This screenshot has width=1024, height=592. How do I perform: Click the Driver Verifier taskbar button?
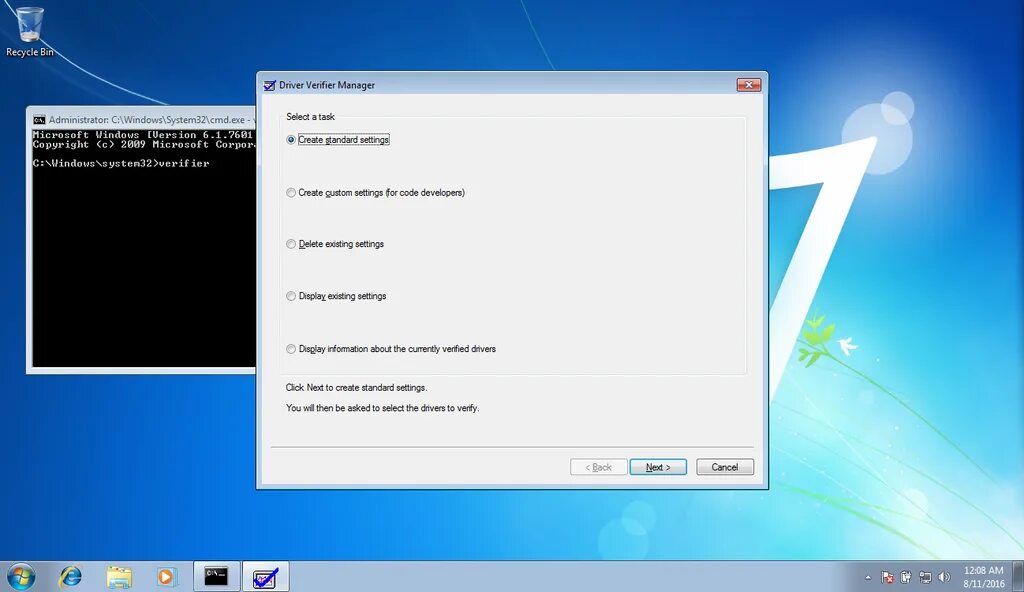[x=265, y=576]
